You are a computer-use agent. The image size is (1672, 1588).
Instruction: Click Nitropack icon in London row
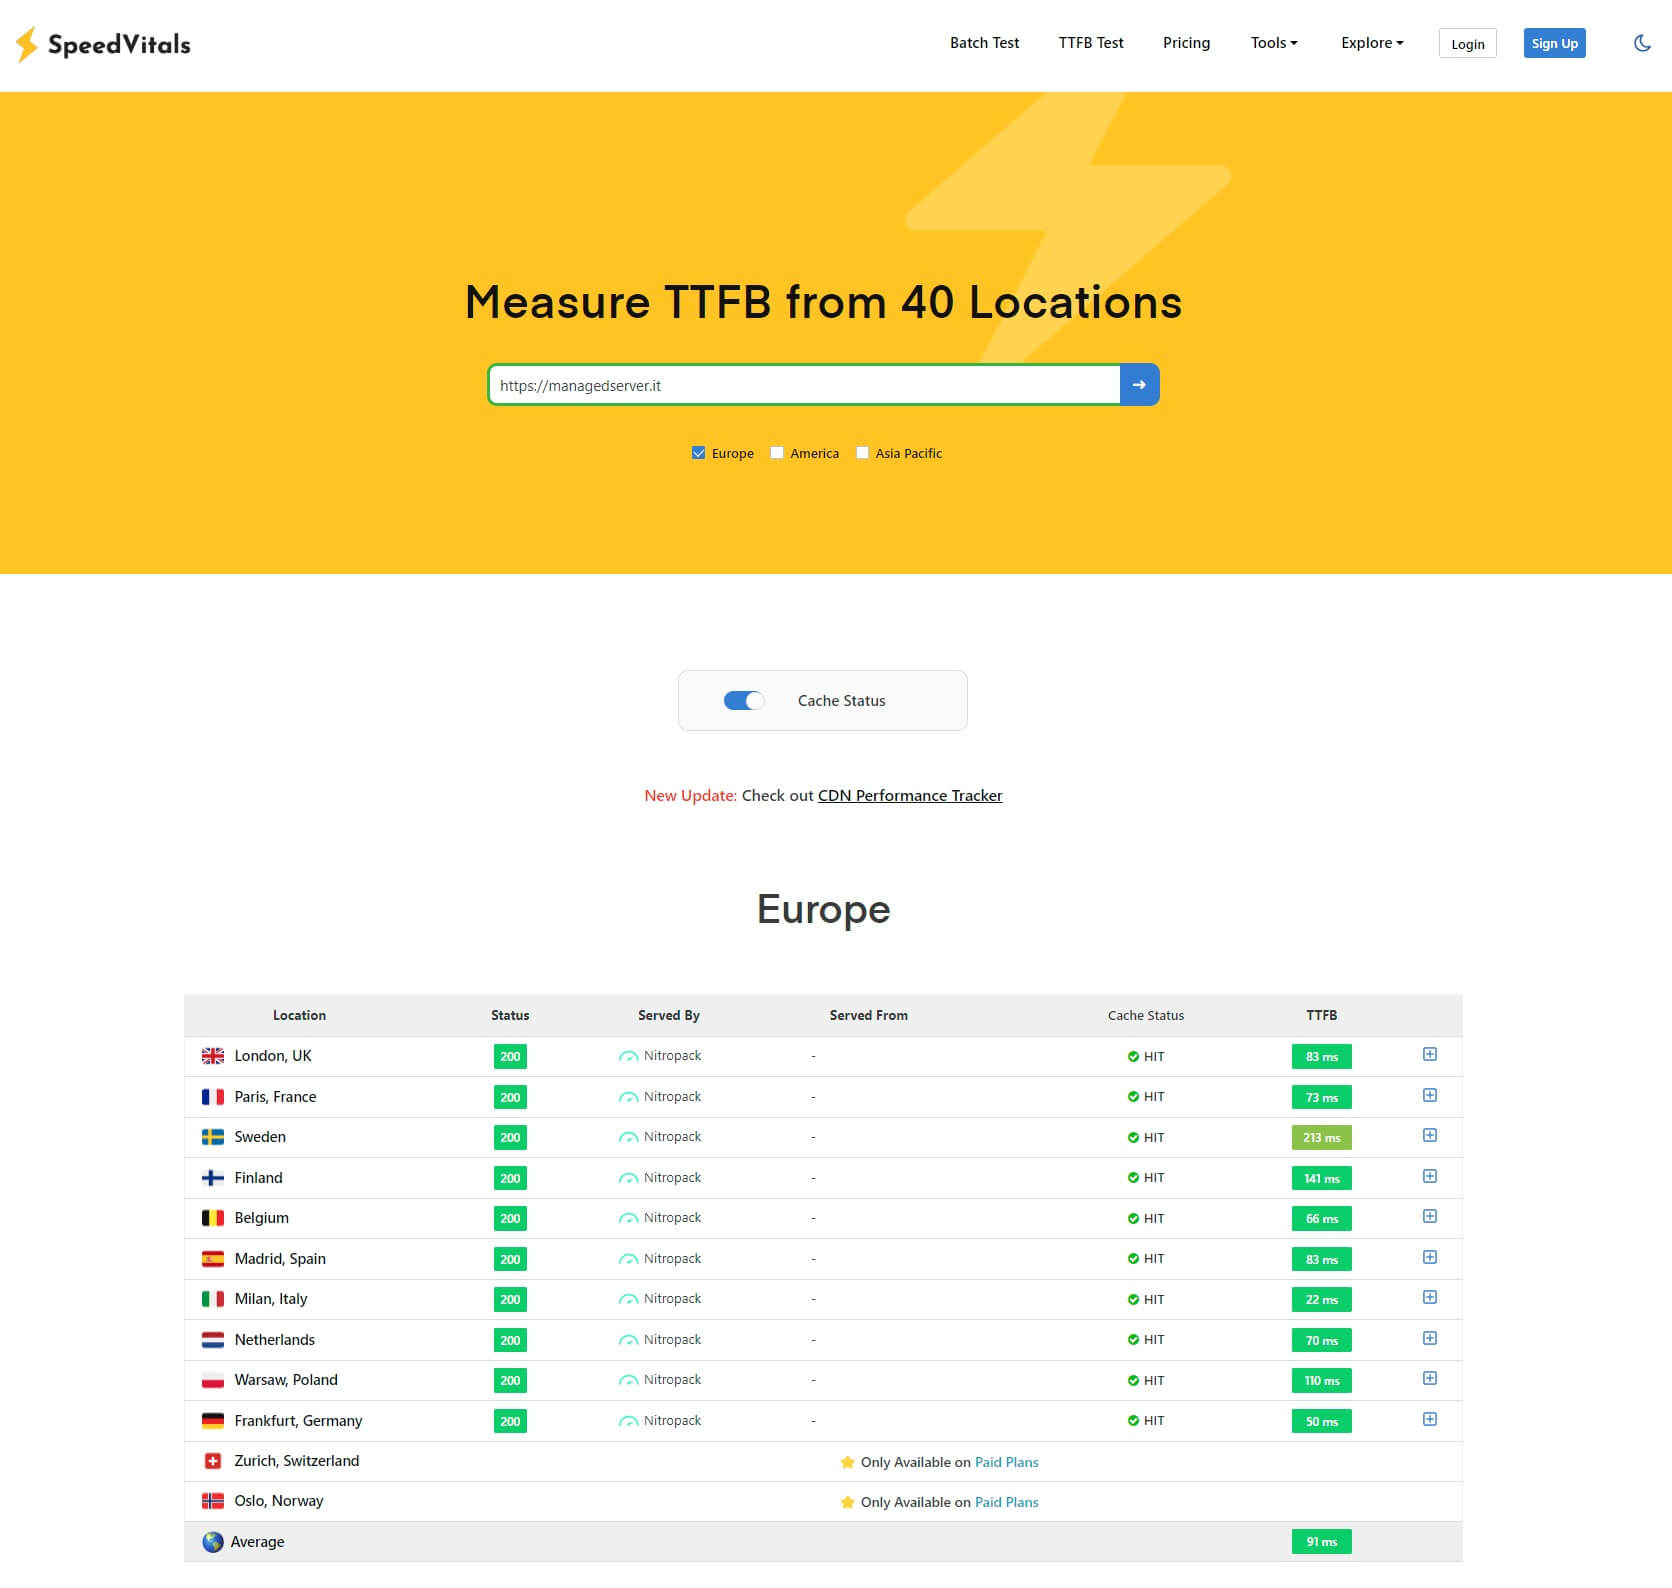[629, 1056]
